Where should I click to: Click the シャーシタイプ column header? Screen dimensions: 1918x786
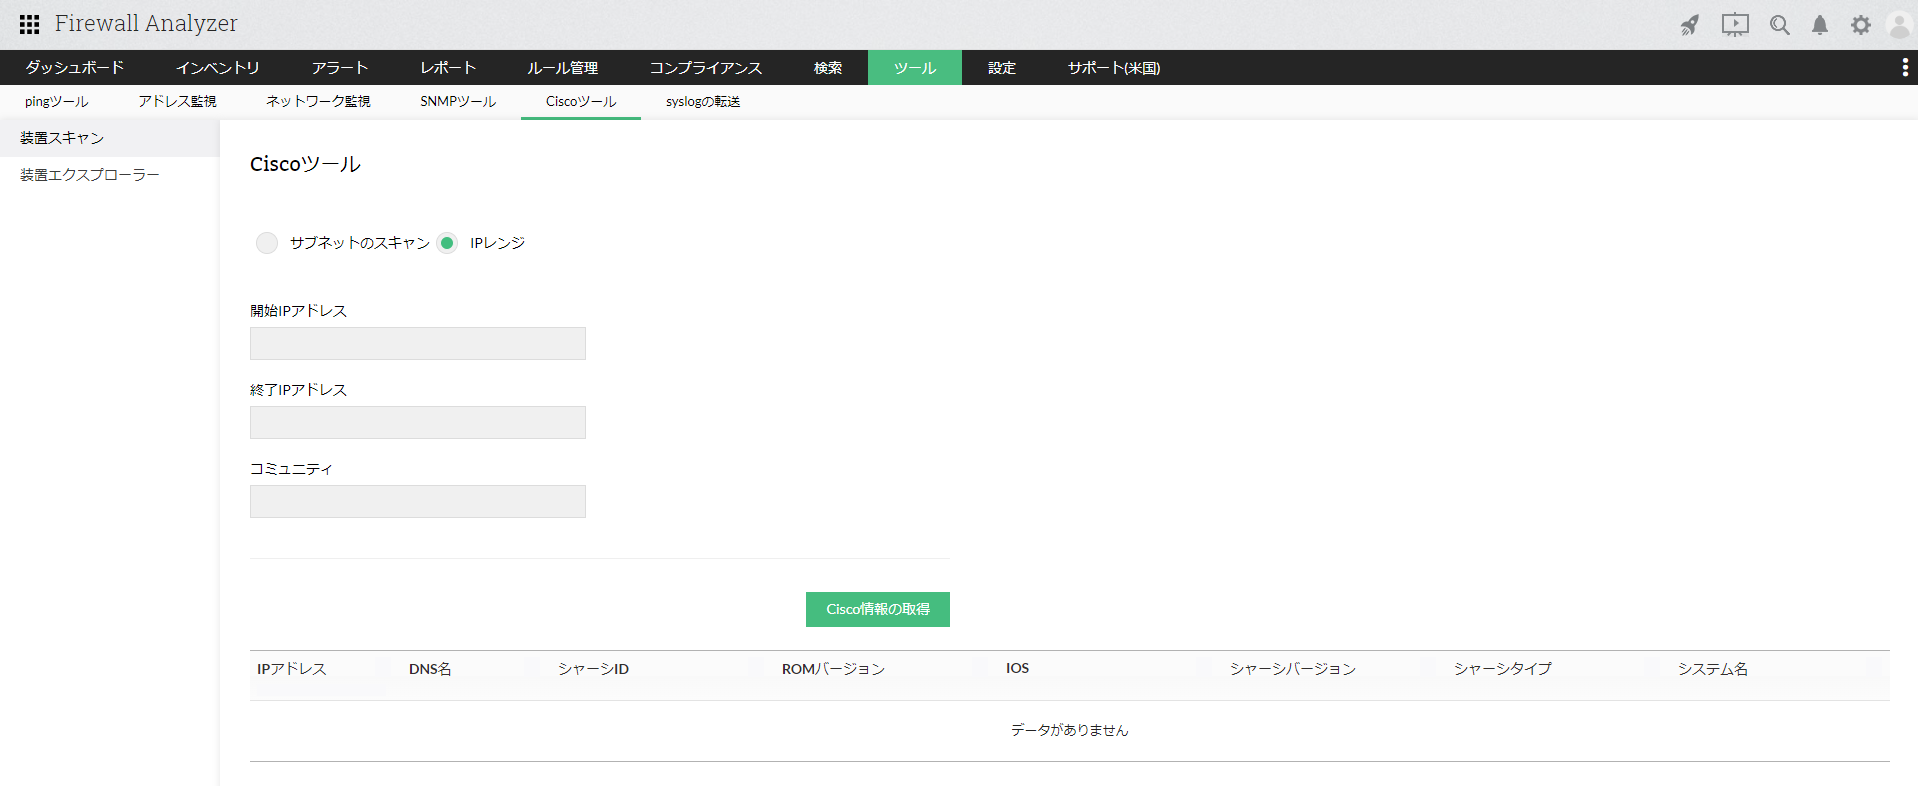coord(1502,669)
